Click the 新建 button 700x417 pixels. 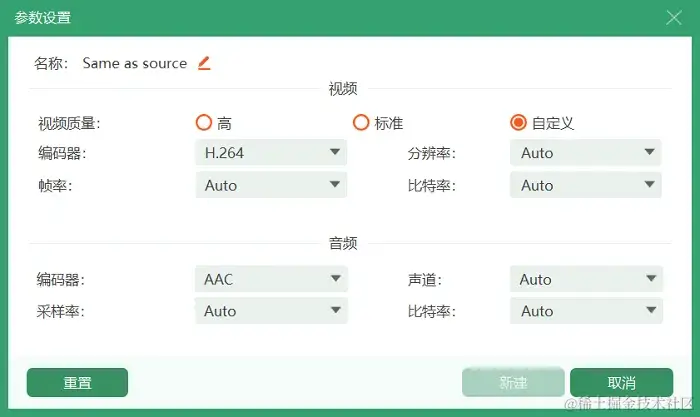(x=513, y=383)
